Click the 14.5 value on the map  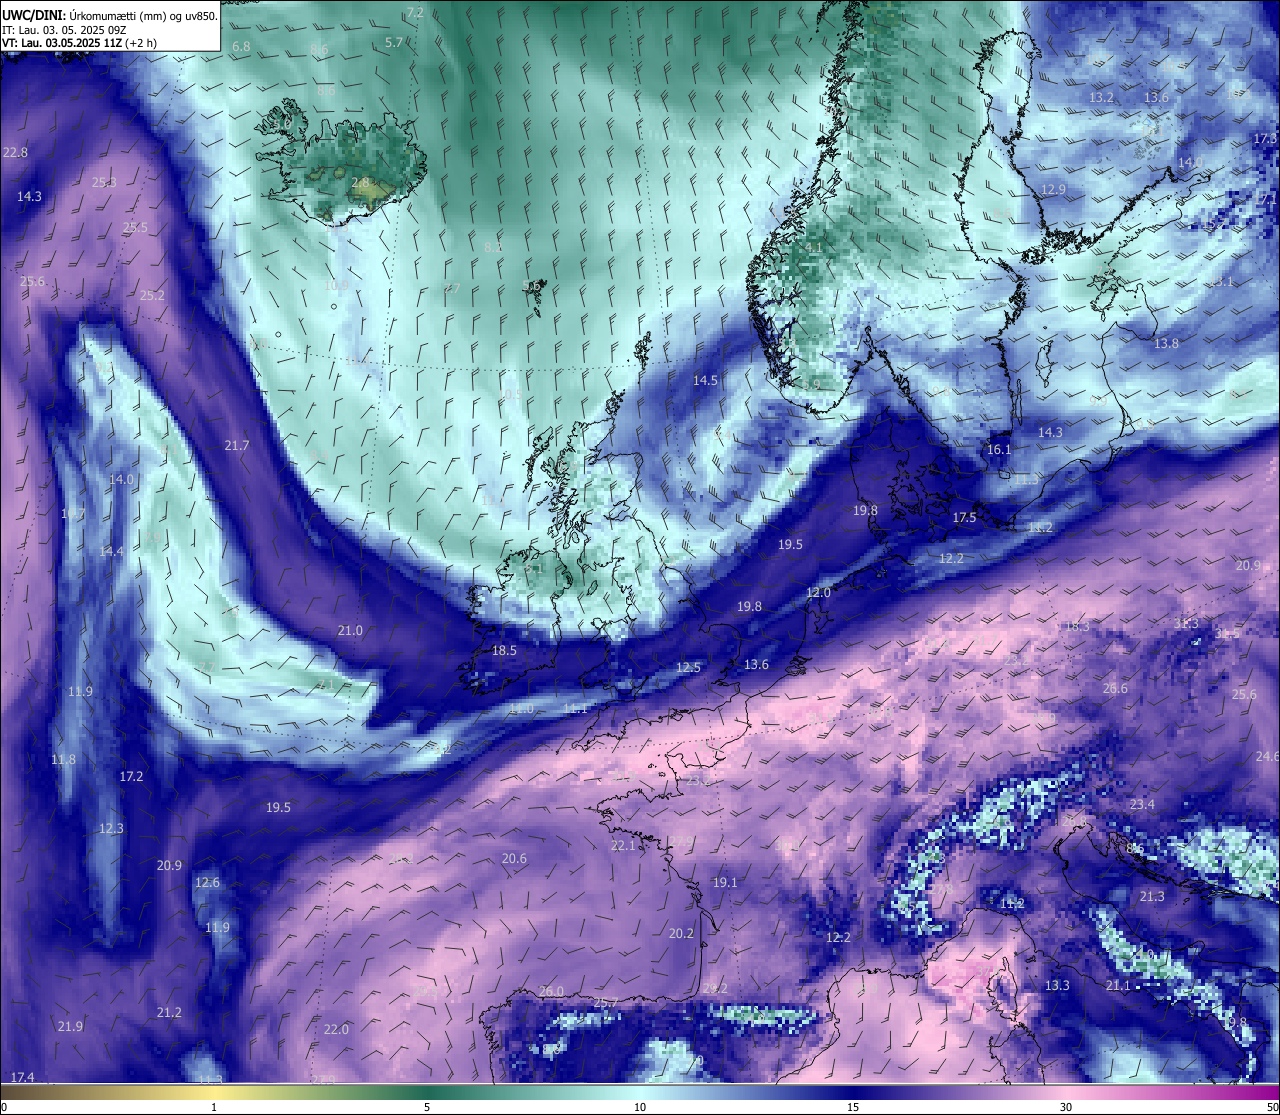[705, 381]
